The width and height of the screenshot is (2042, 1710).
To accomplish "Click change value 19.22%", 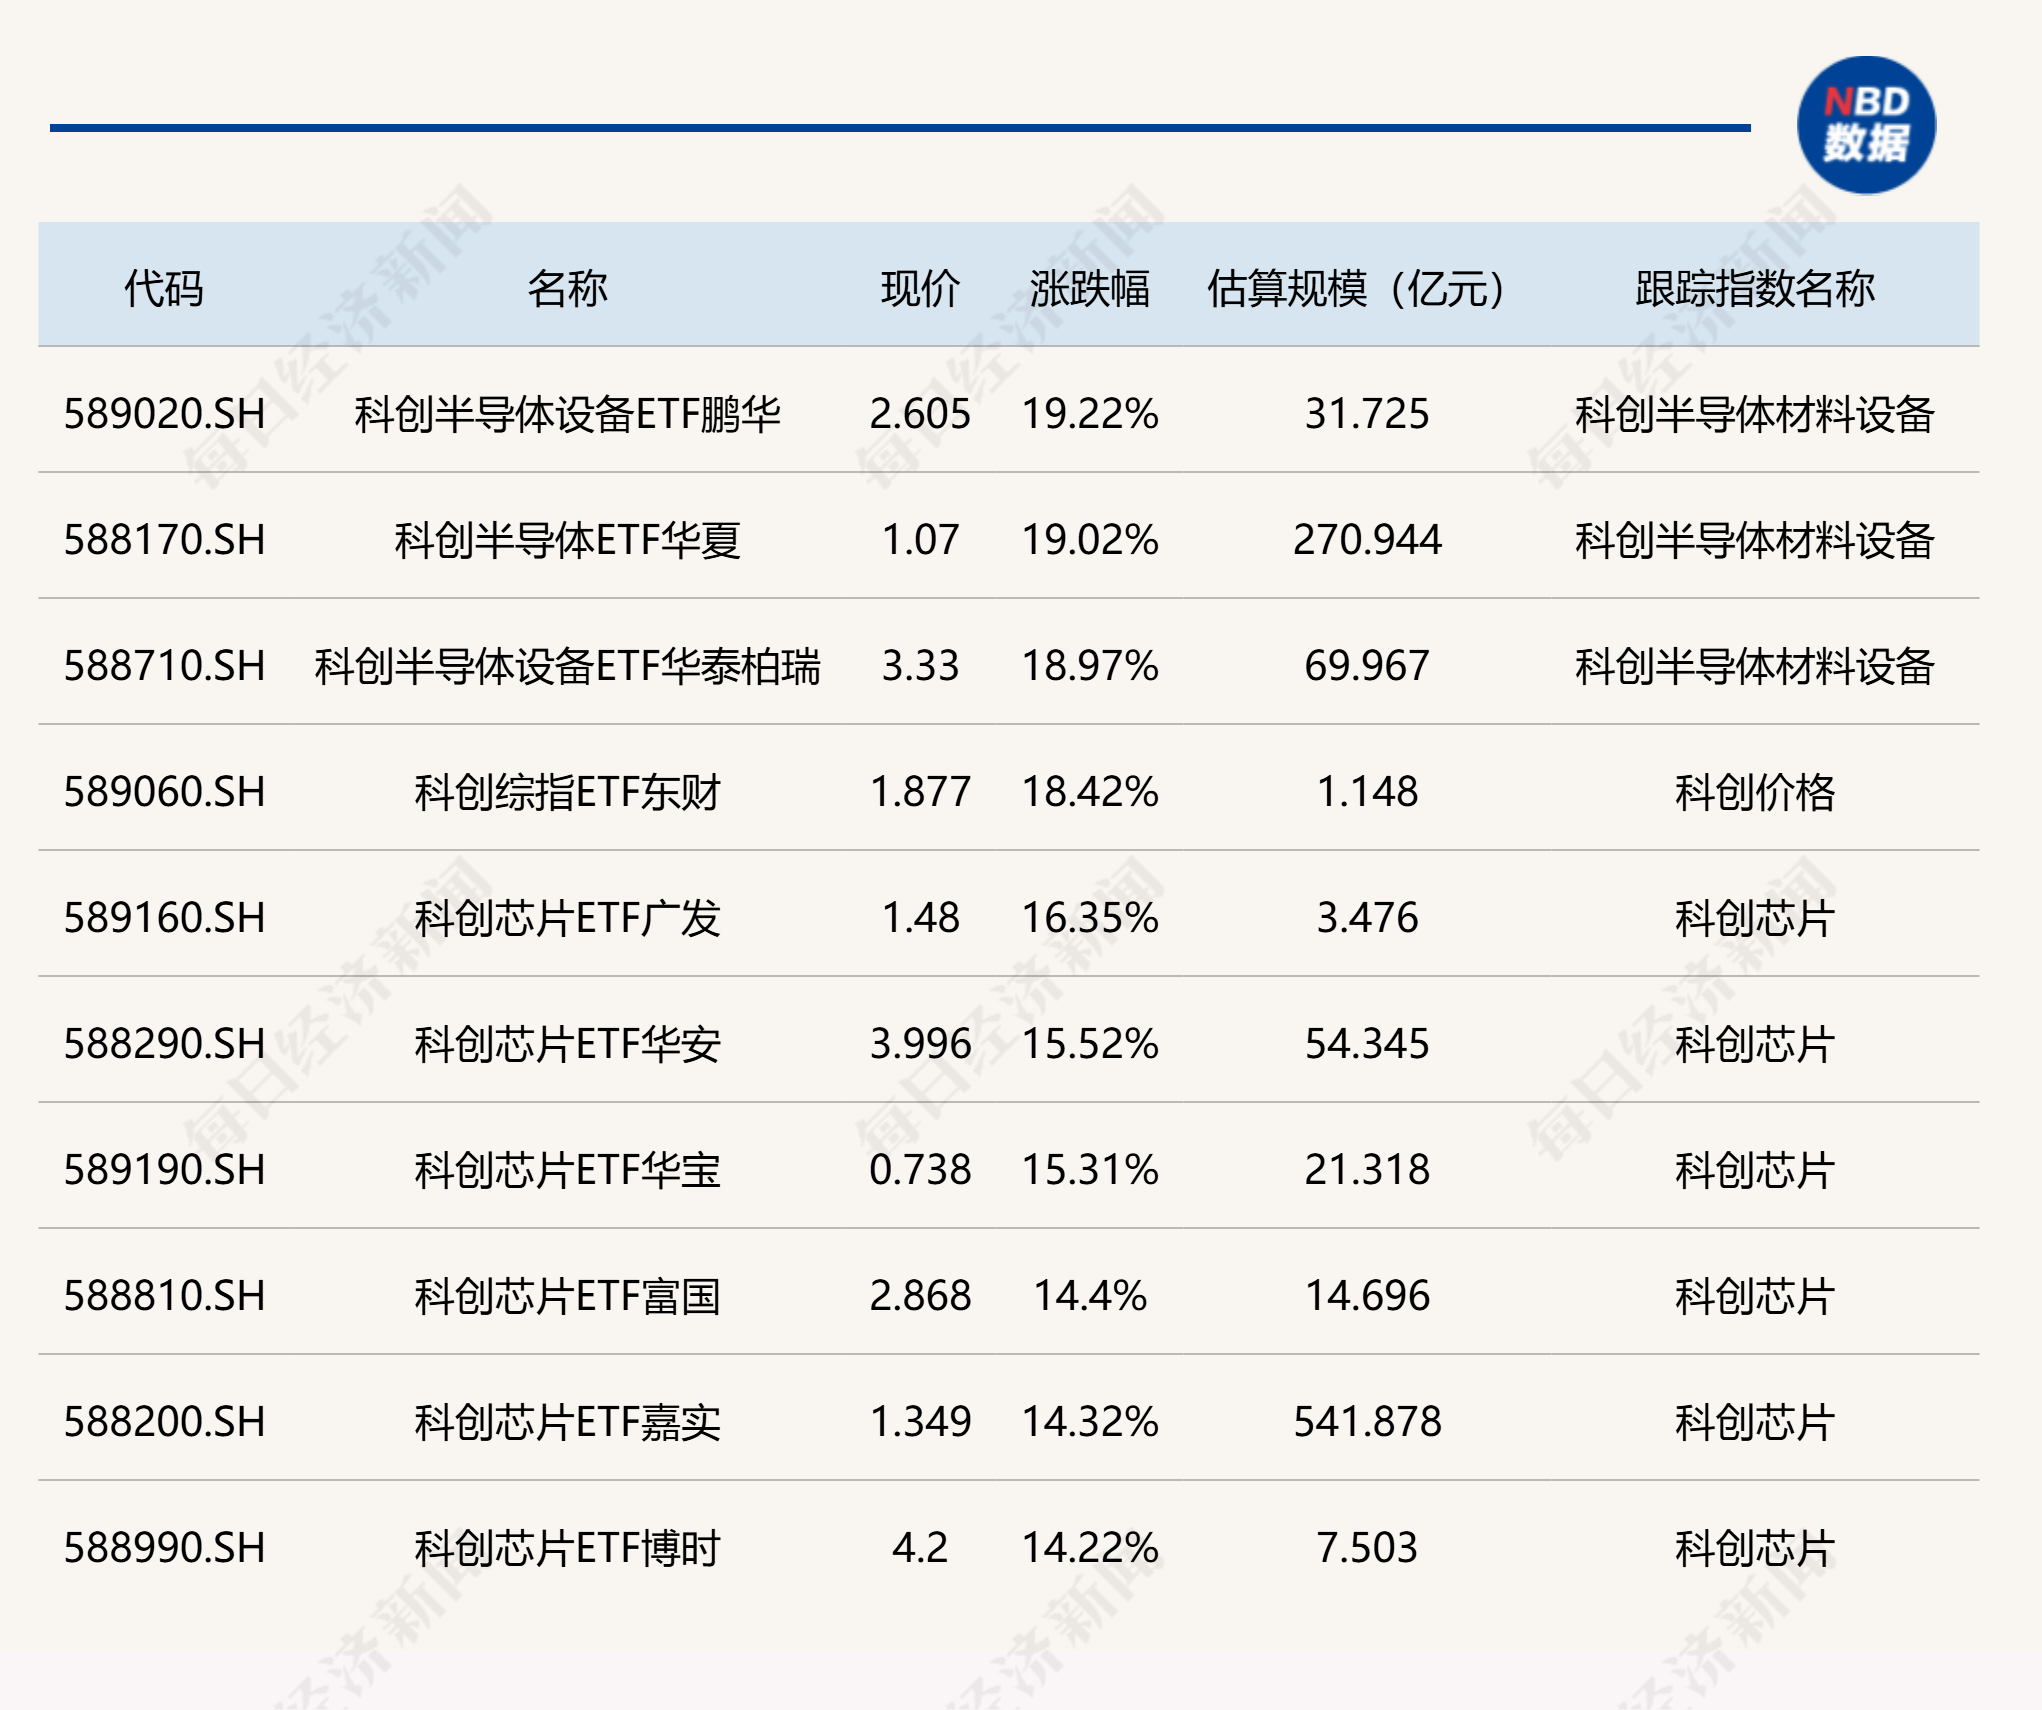I will 1090,414.
